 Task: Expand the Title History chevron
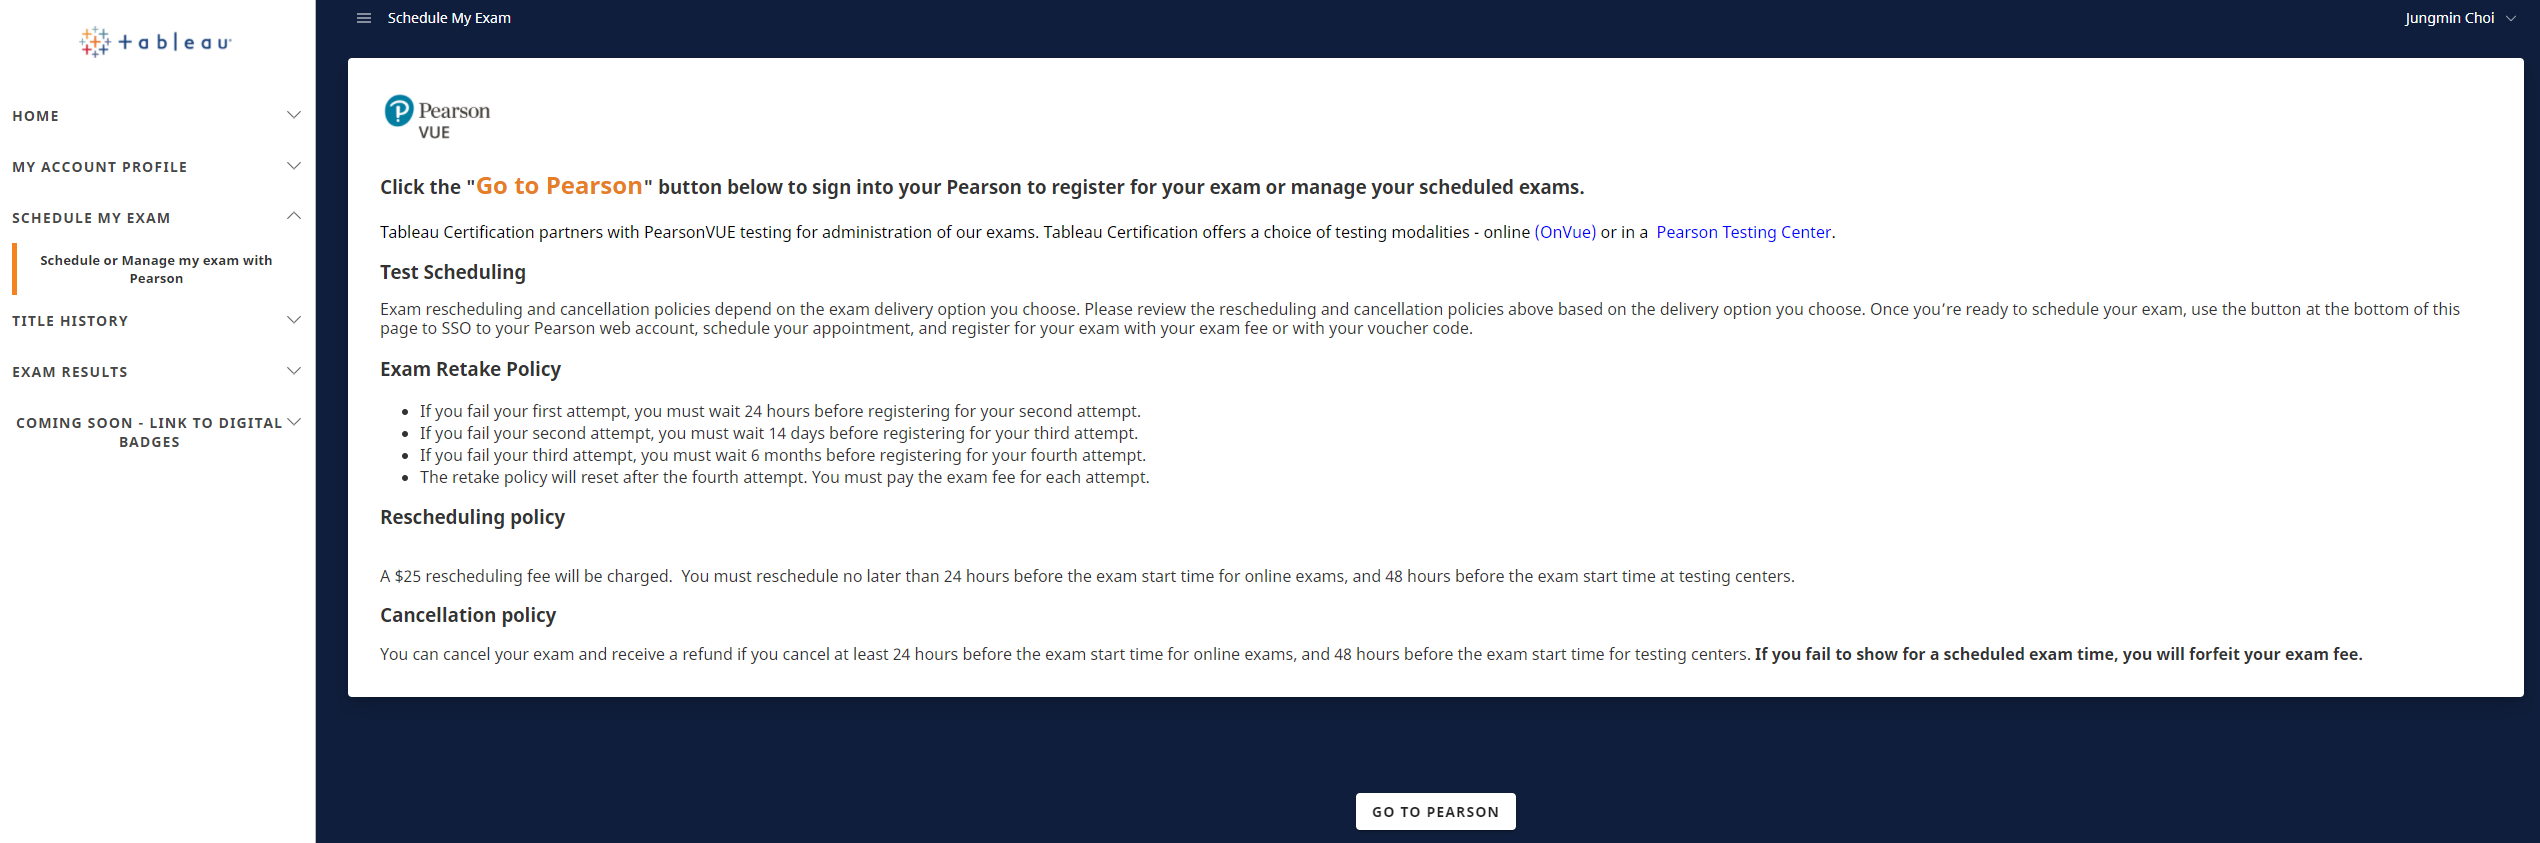point(294,320)
